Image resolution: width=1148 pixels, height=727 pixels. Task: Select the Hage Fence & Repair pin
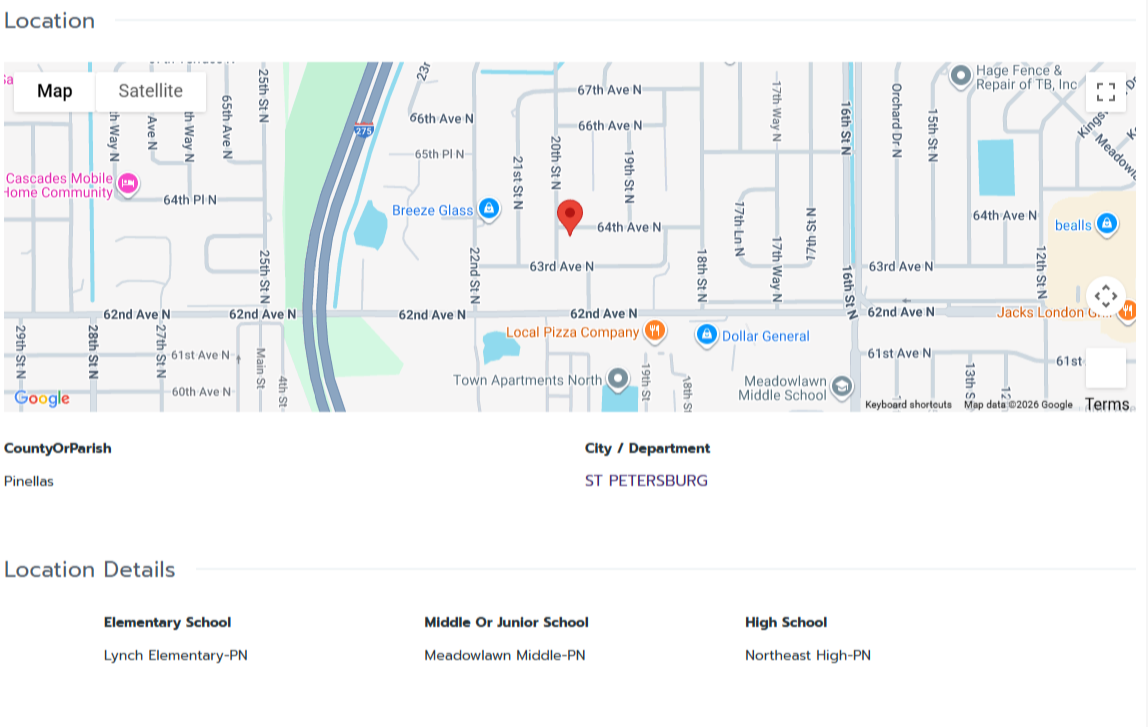pos(962,74)
